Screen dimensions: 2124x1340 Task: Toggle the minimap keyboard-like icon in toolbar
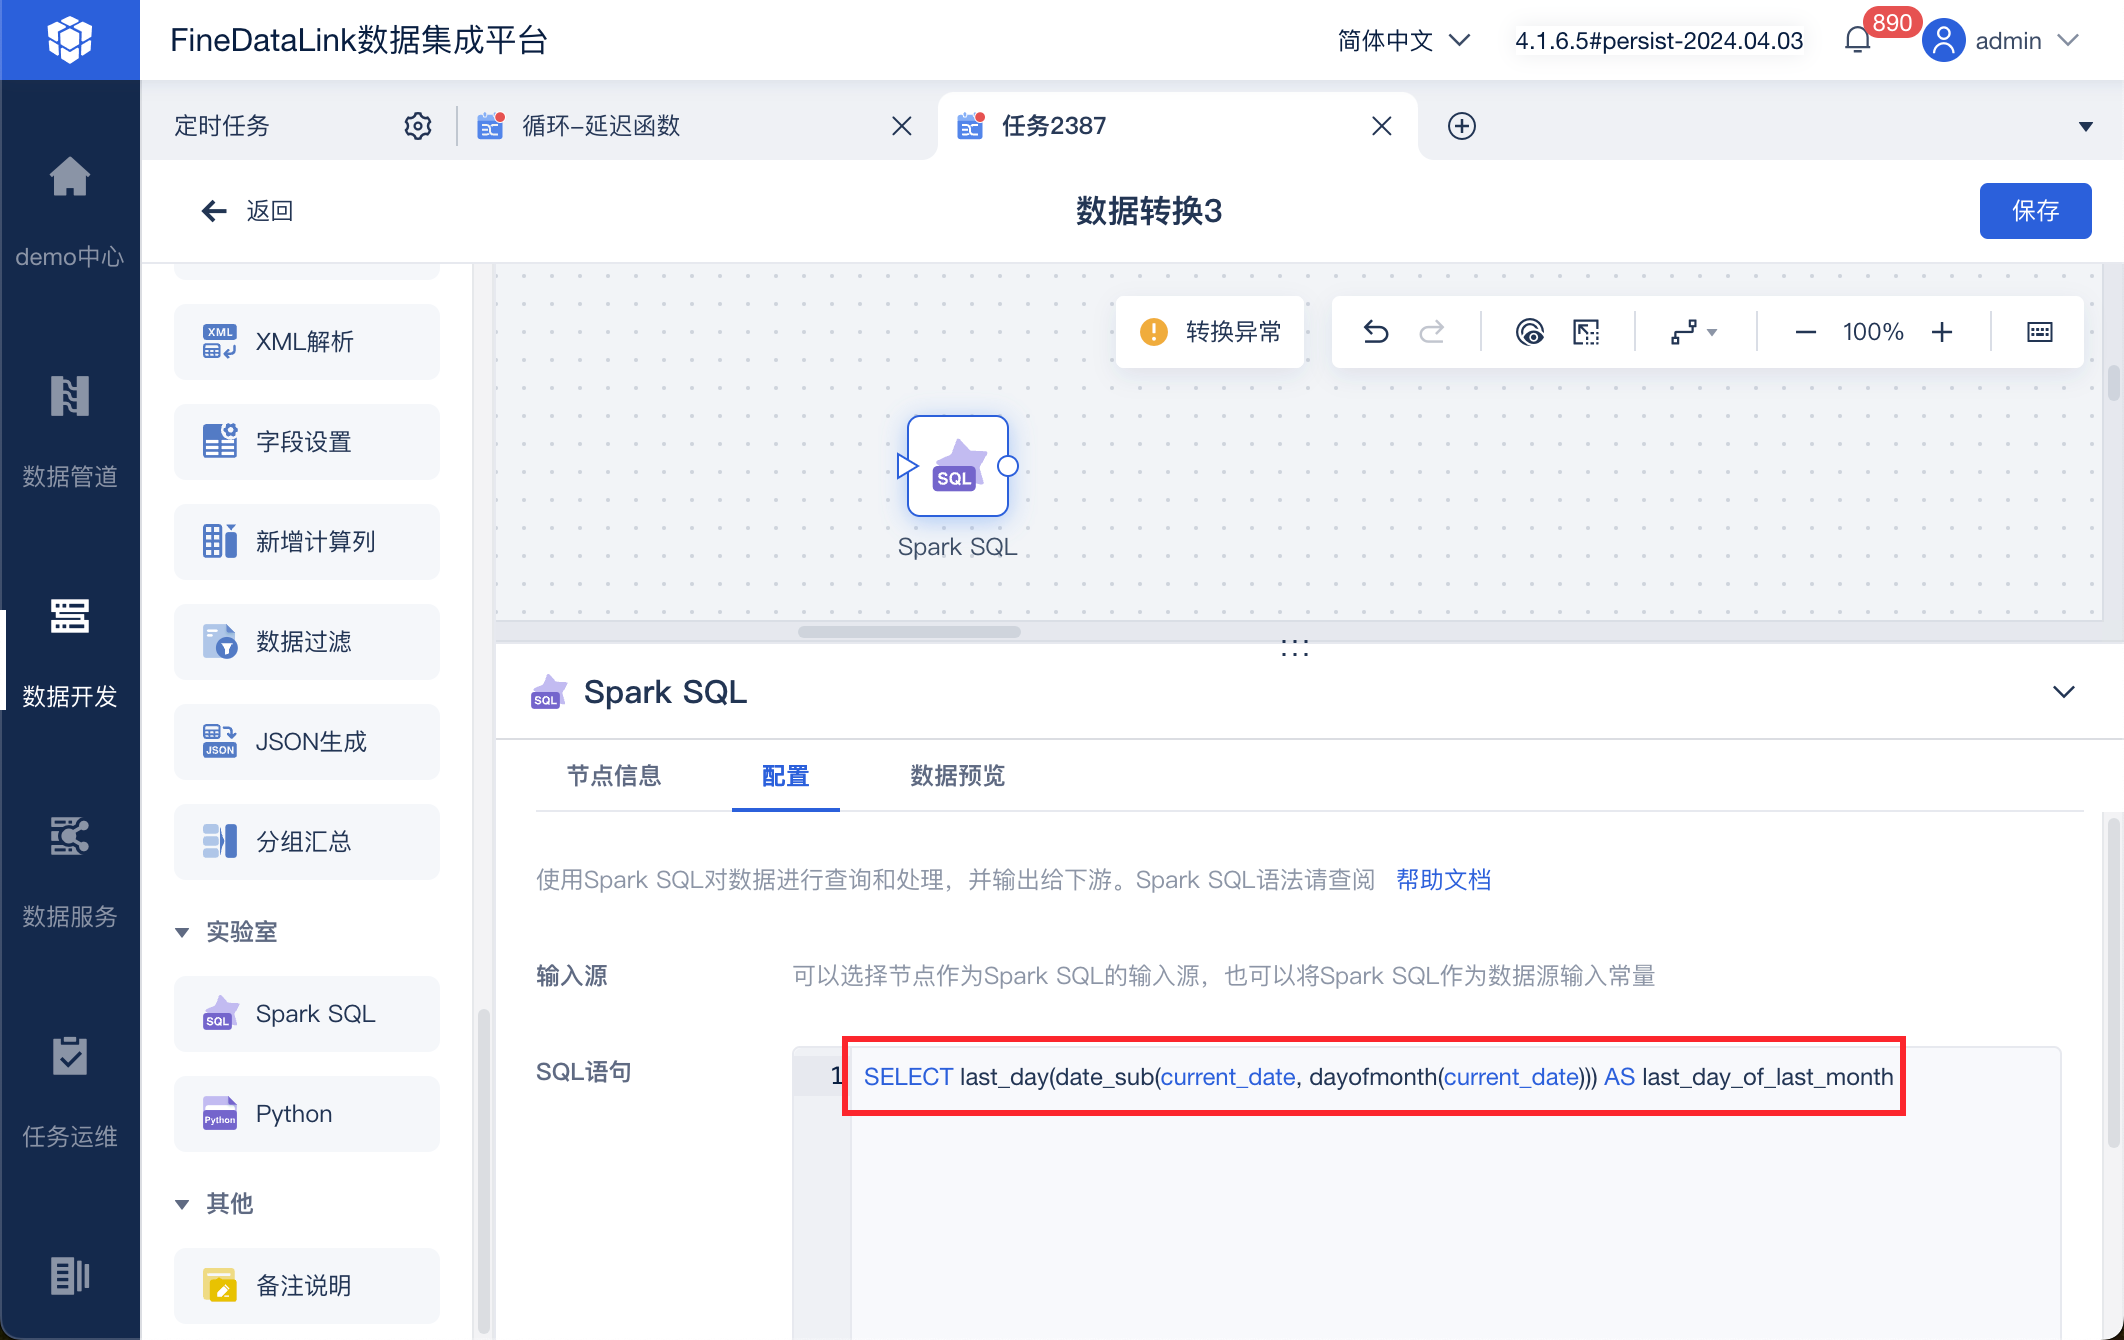click(2040, 332)
